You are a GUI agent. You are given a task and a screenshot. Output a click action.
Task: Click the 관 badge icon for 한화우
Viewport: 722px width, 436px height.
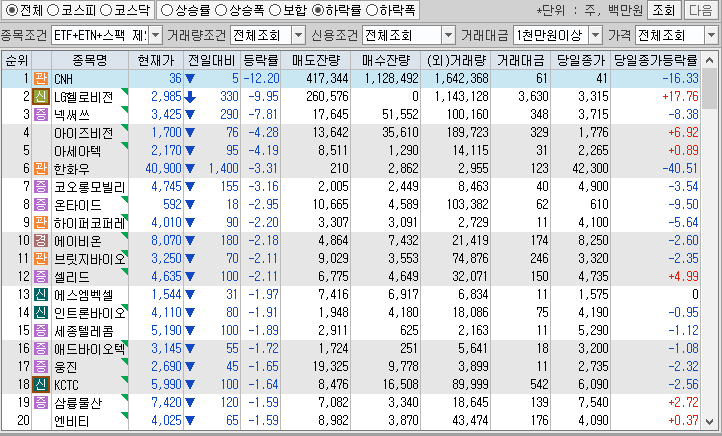[x=41, y=169]
